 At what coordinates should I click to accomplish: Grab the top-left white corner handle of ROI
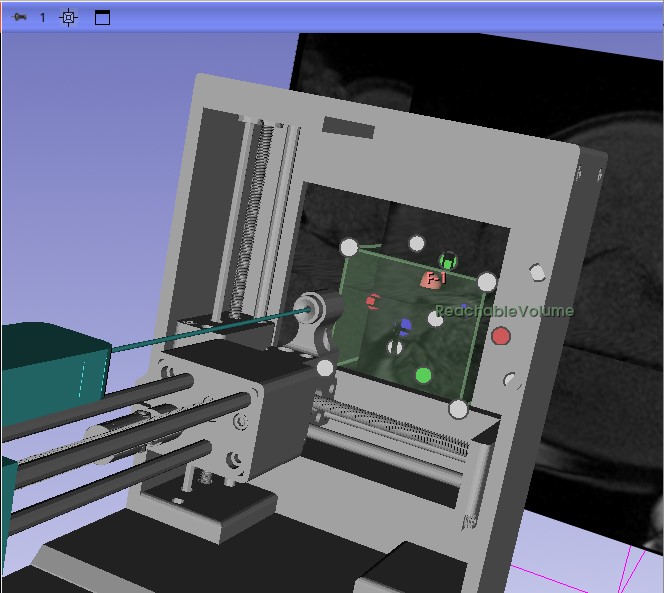tap(349, 247)
